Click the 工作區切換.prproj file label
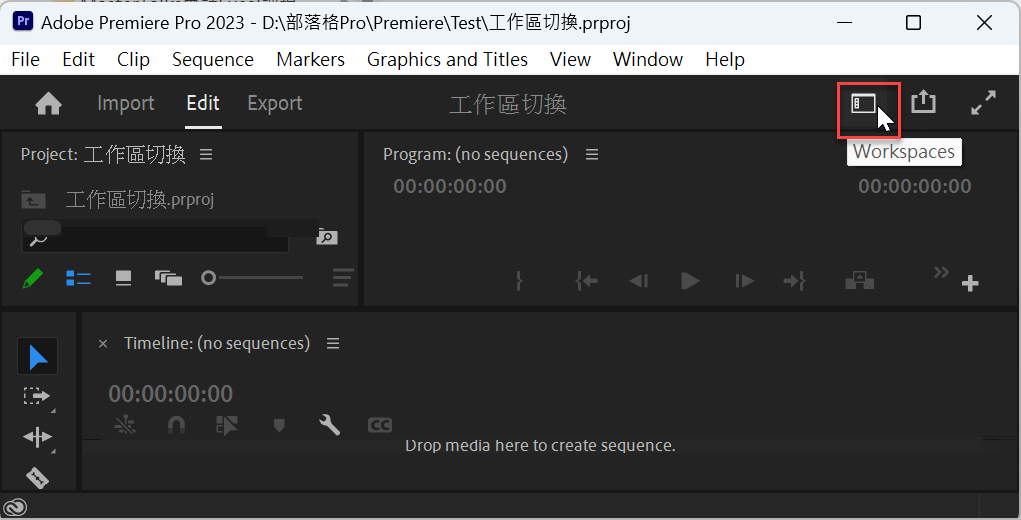The width and height of the screenshot is (1021, 520). [140, 199]
